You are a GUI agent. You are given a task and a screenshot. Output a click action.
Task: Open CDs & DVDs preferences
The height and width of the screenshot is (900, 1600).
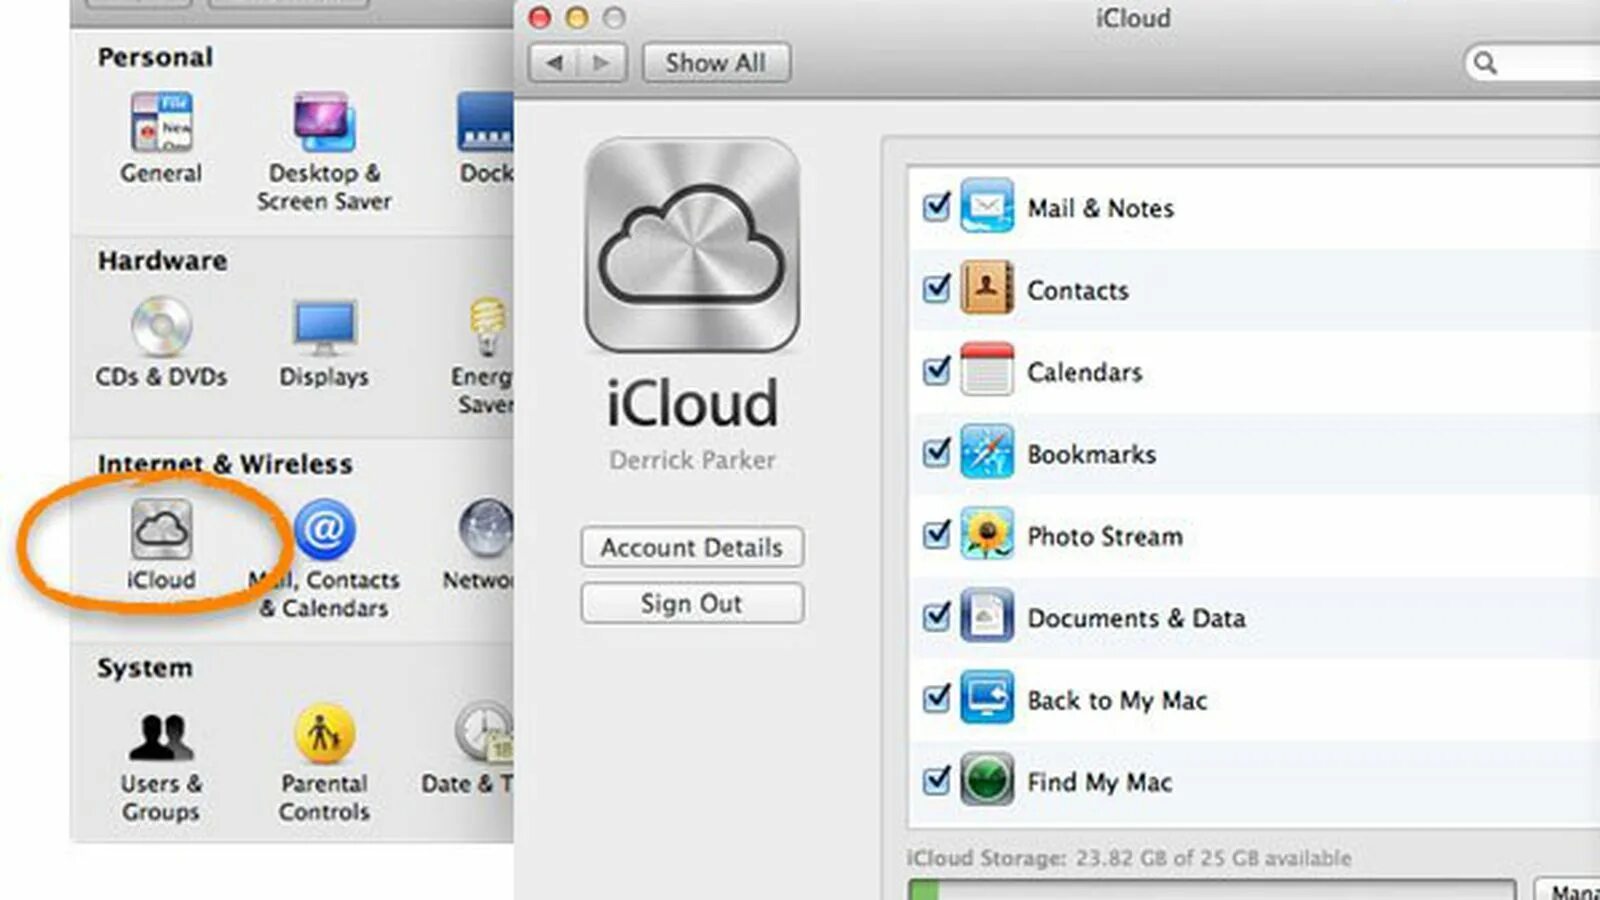point(161,327)
